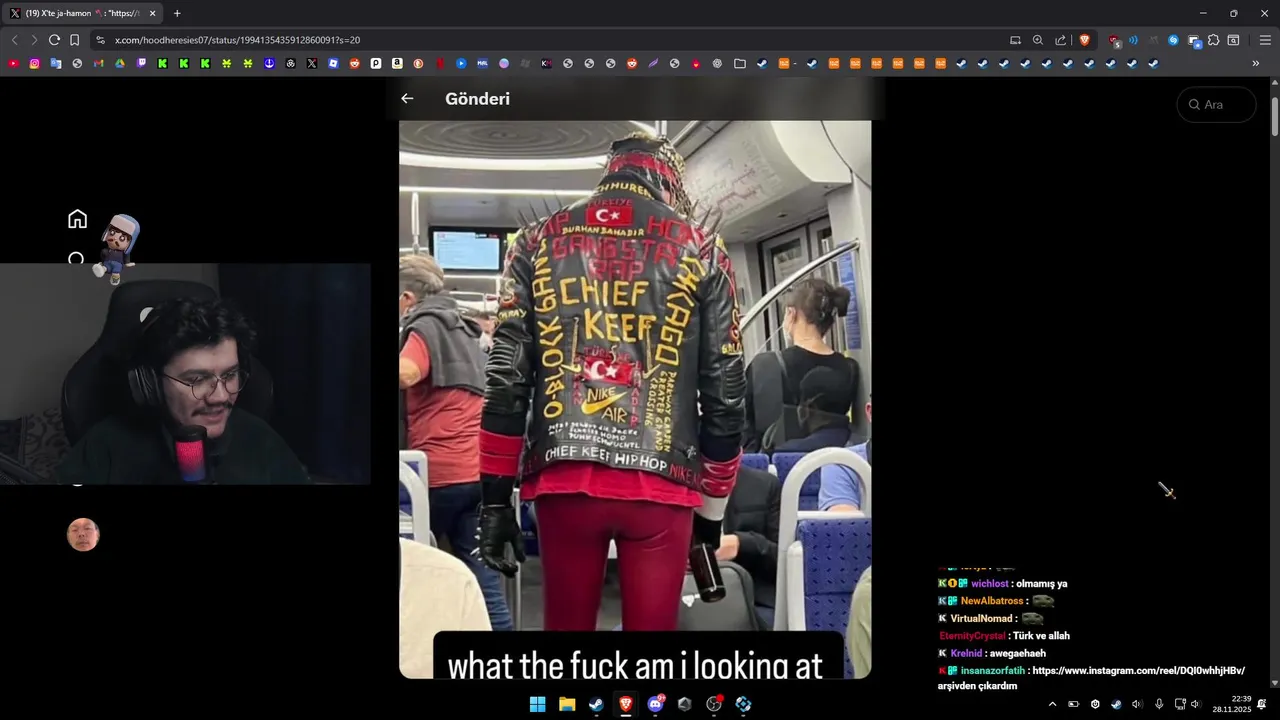Open File Explorer from taskbar
This screenshot has height=720, width=1280.
tap(567, 704)
